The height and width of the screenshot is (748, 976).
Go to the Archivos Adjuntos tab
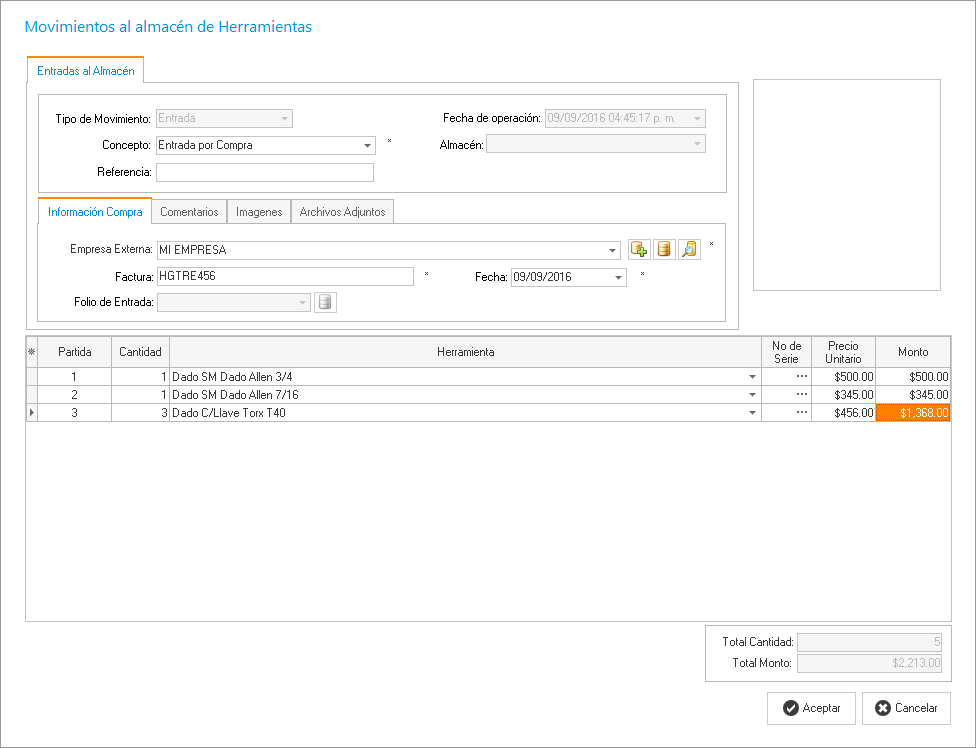343,212
